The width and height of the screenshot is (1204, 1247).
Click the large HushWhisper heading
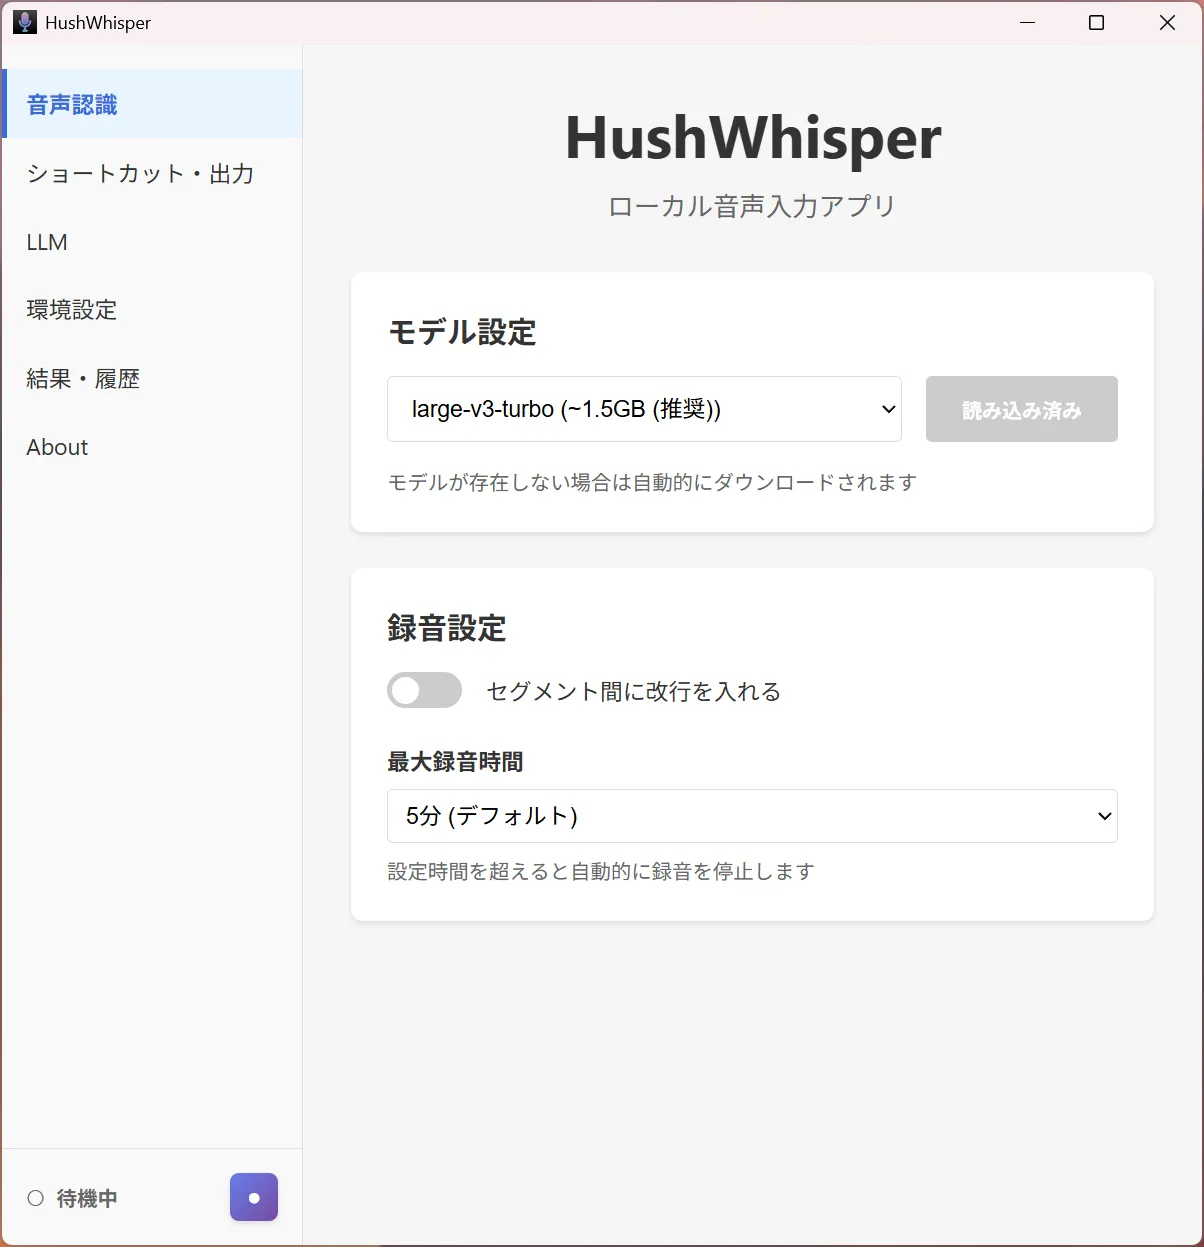point(753,138)
